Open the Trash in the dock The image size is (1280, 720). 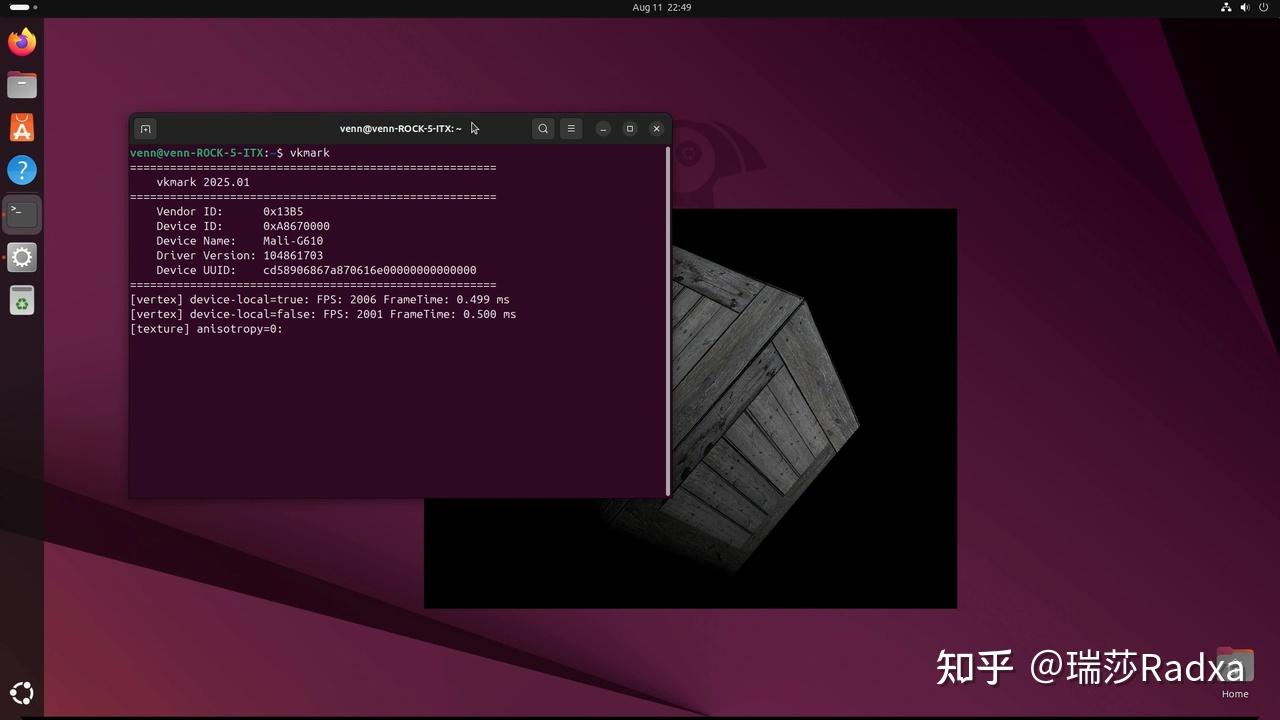click(x=22, y=300)
